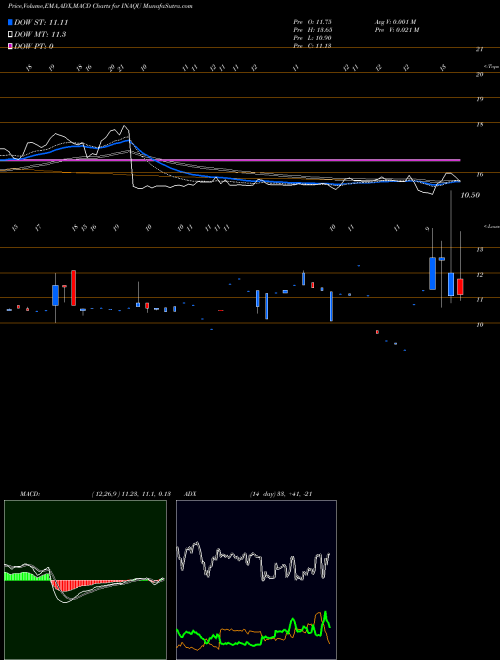This screenshot has height=660, width=500.
Task: Click the ADX panel title label
Action: click(x=191, y=494)
